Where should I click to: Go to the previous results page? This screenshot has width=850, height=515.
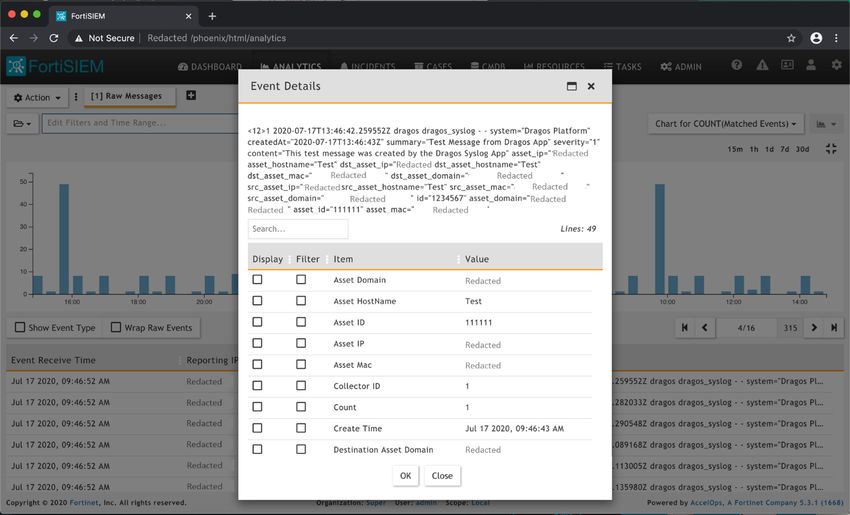click(x=705, y=327)
